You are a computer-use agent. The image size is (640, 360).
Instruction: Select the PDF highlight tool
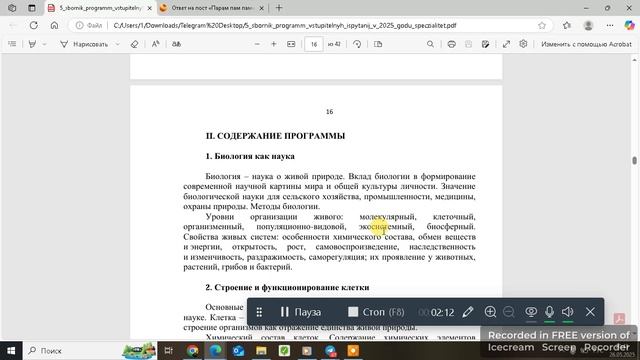32,44
